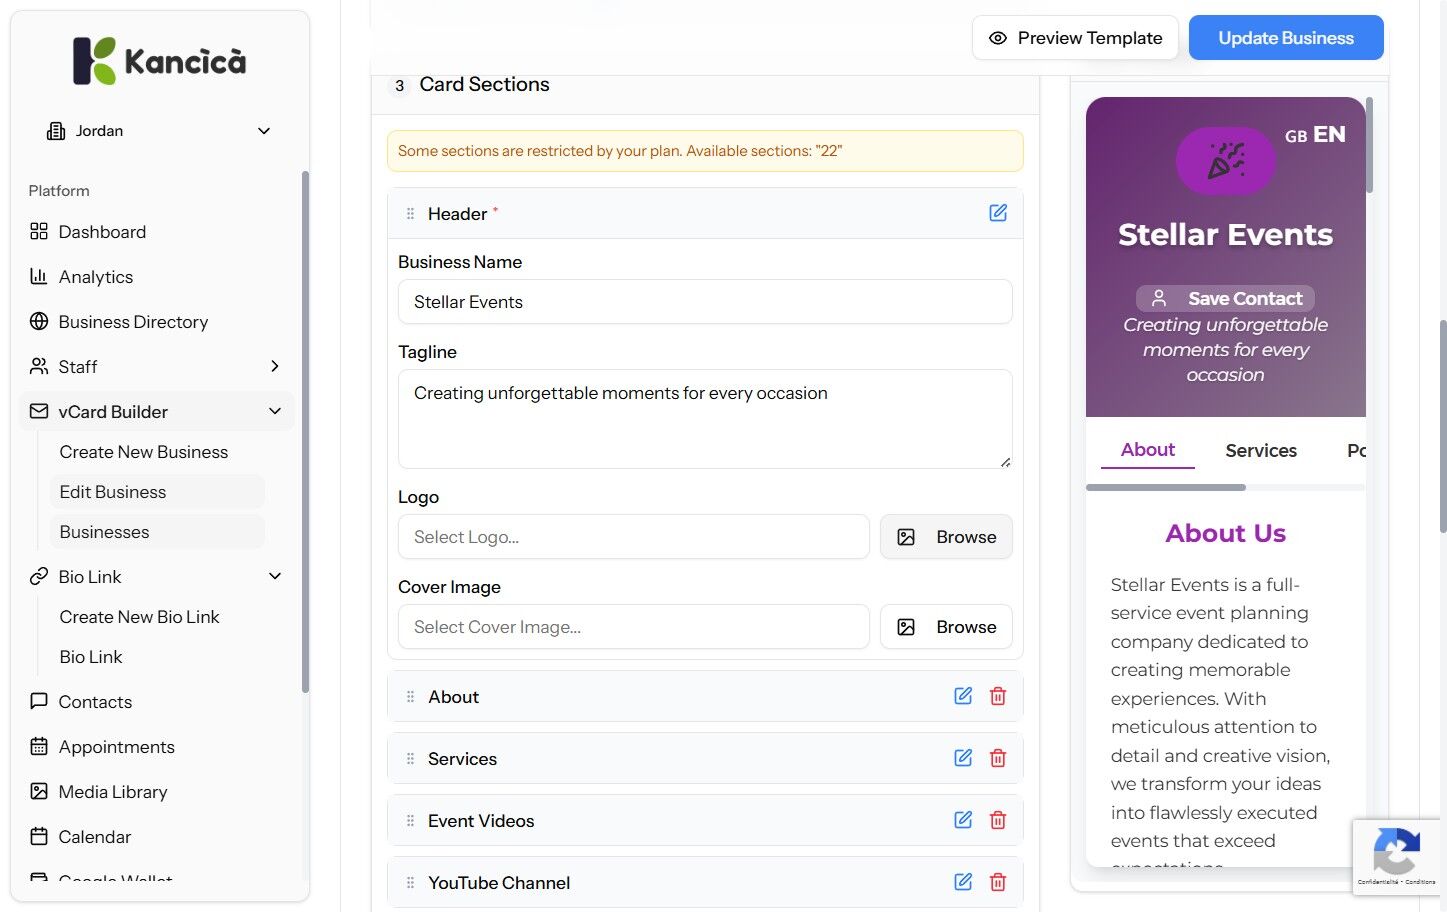Viewport: 1447px width, 912px height.
Task: Click the Kancicà logo
Action: click(x=160, y=61)
